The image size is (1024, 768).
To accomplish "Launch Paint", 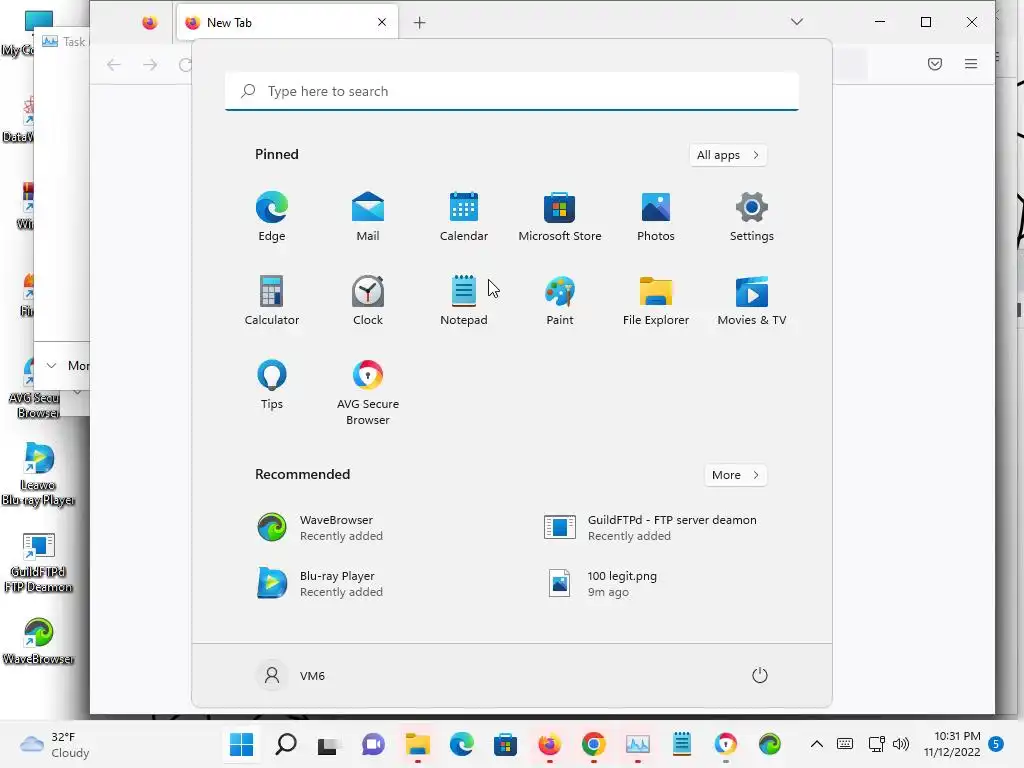I will click(x=560, y=300).
